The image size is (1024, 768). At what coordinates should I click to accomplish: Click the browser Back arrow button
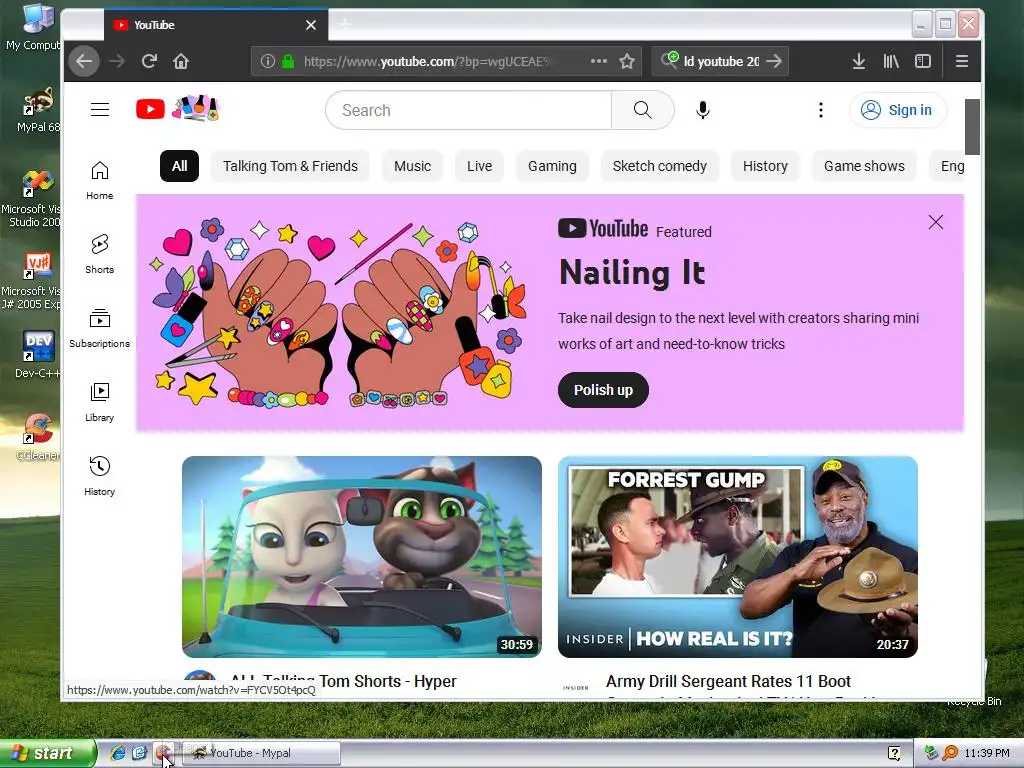coord(84,61)
